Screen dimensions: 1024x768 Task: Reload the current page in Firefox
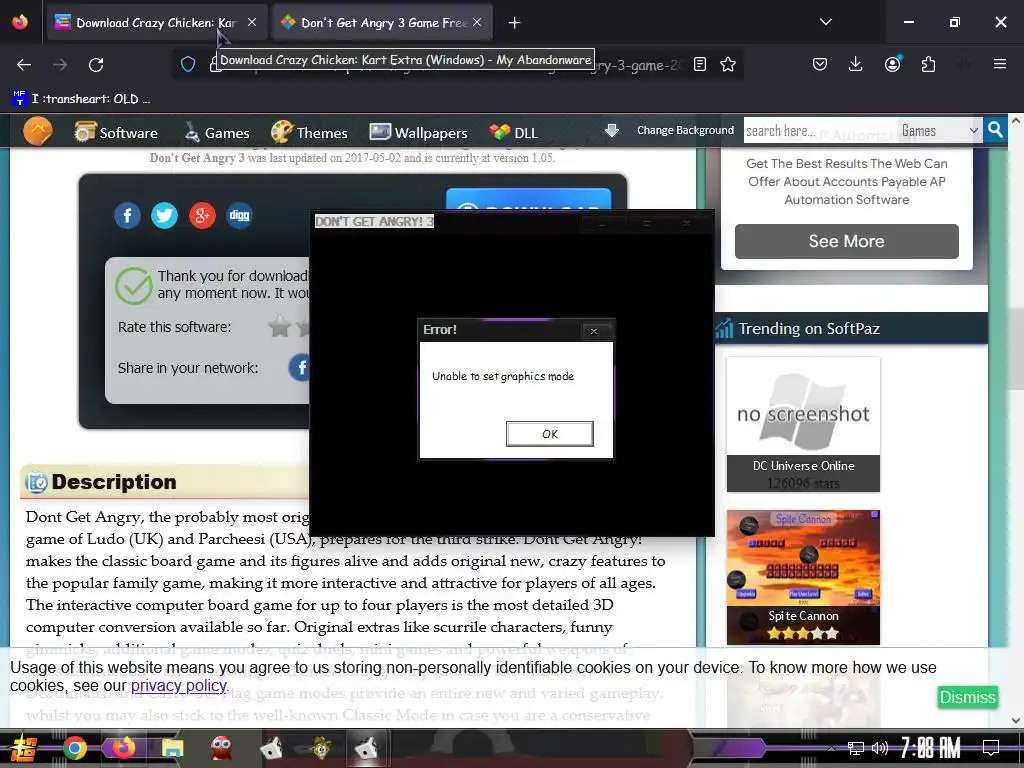point(96,65)
